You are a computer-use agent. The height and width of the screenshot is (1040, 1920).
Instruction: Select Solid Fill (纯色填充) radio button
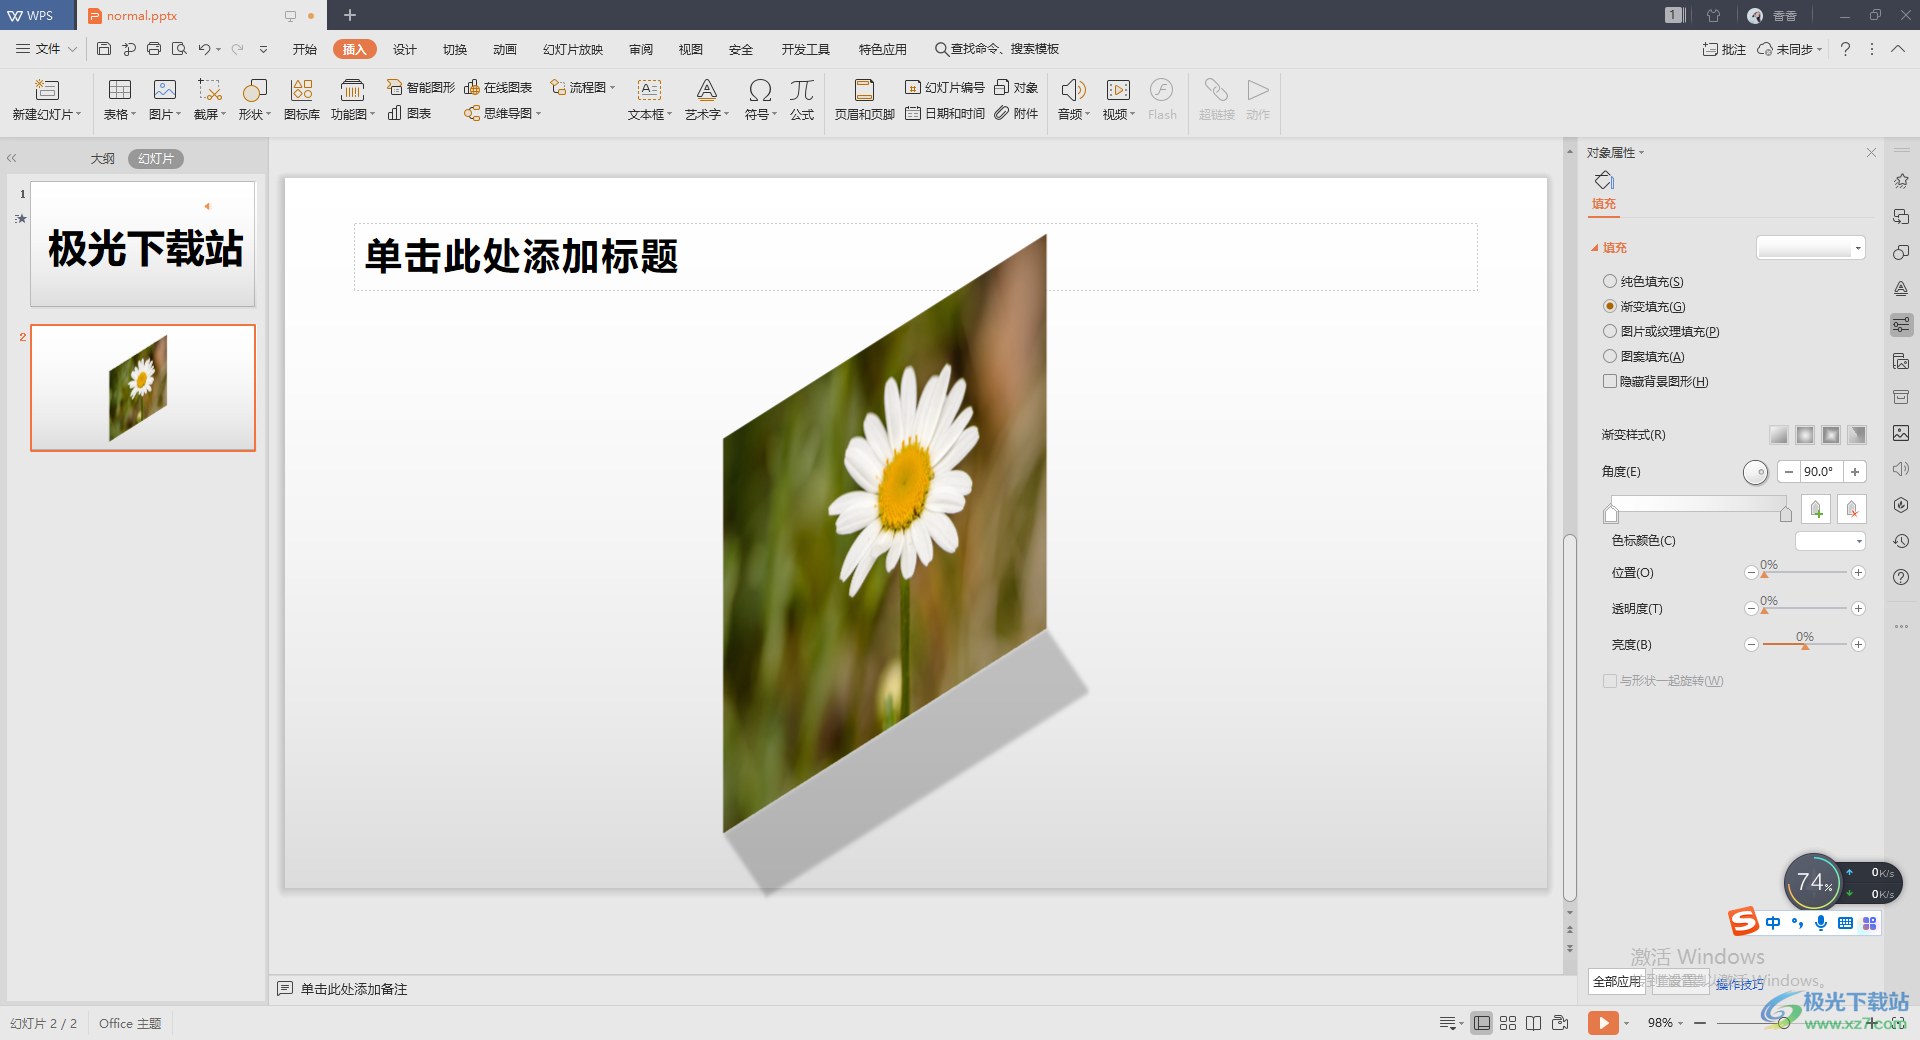[1610, 282]
